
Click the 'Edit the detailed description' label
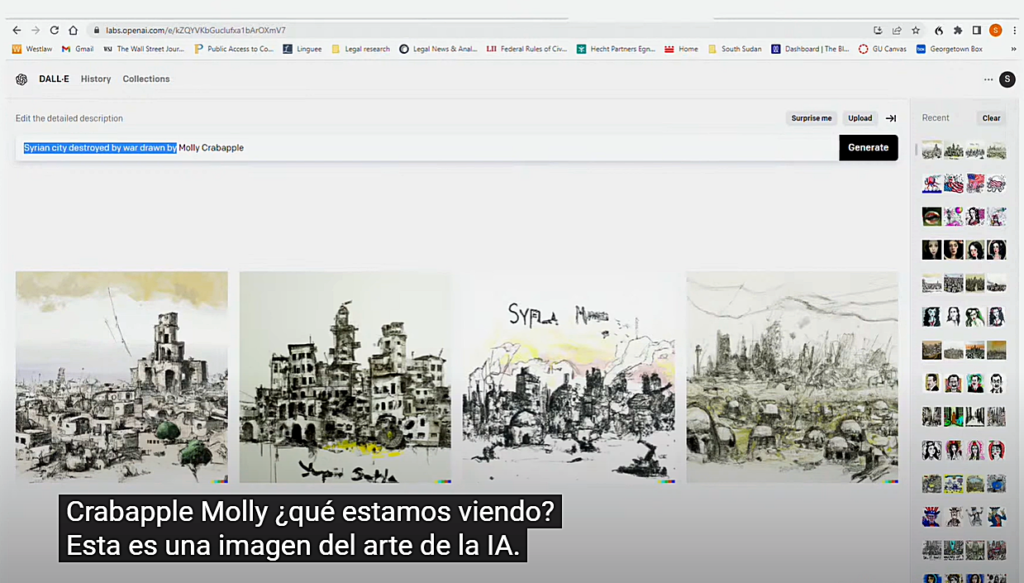pyautogui.click(x=69, y=118)
